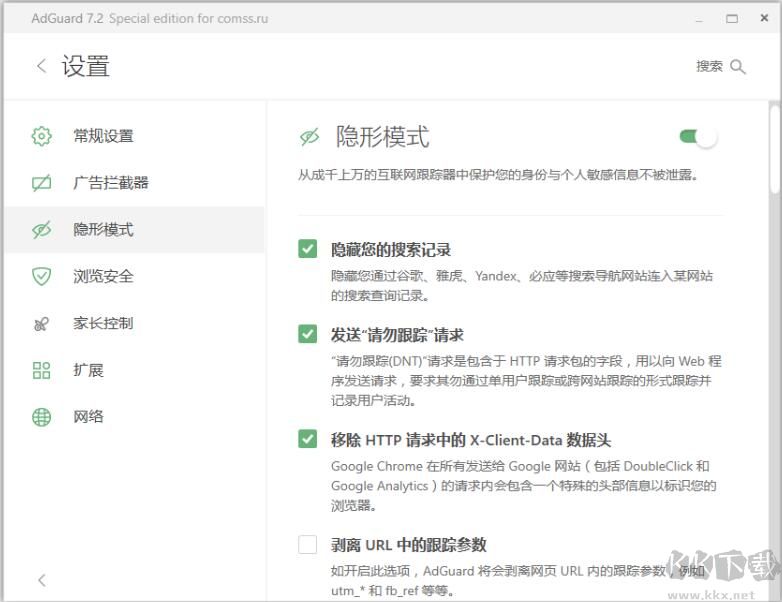Viewport: 782px width, 602px height.
Task: Click the 搜索 label
Action: 709,66
